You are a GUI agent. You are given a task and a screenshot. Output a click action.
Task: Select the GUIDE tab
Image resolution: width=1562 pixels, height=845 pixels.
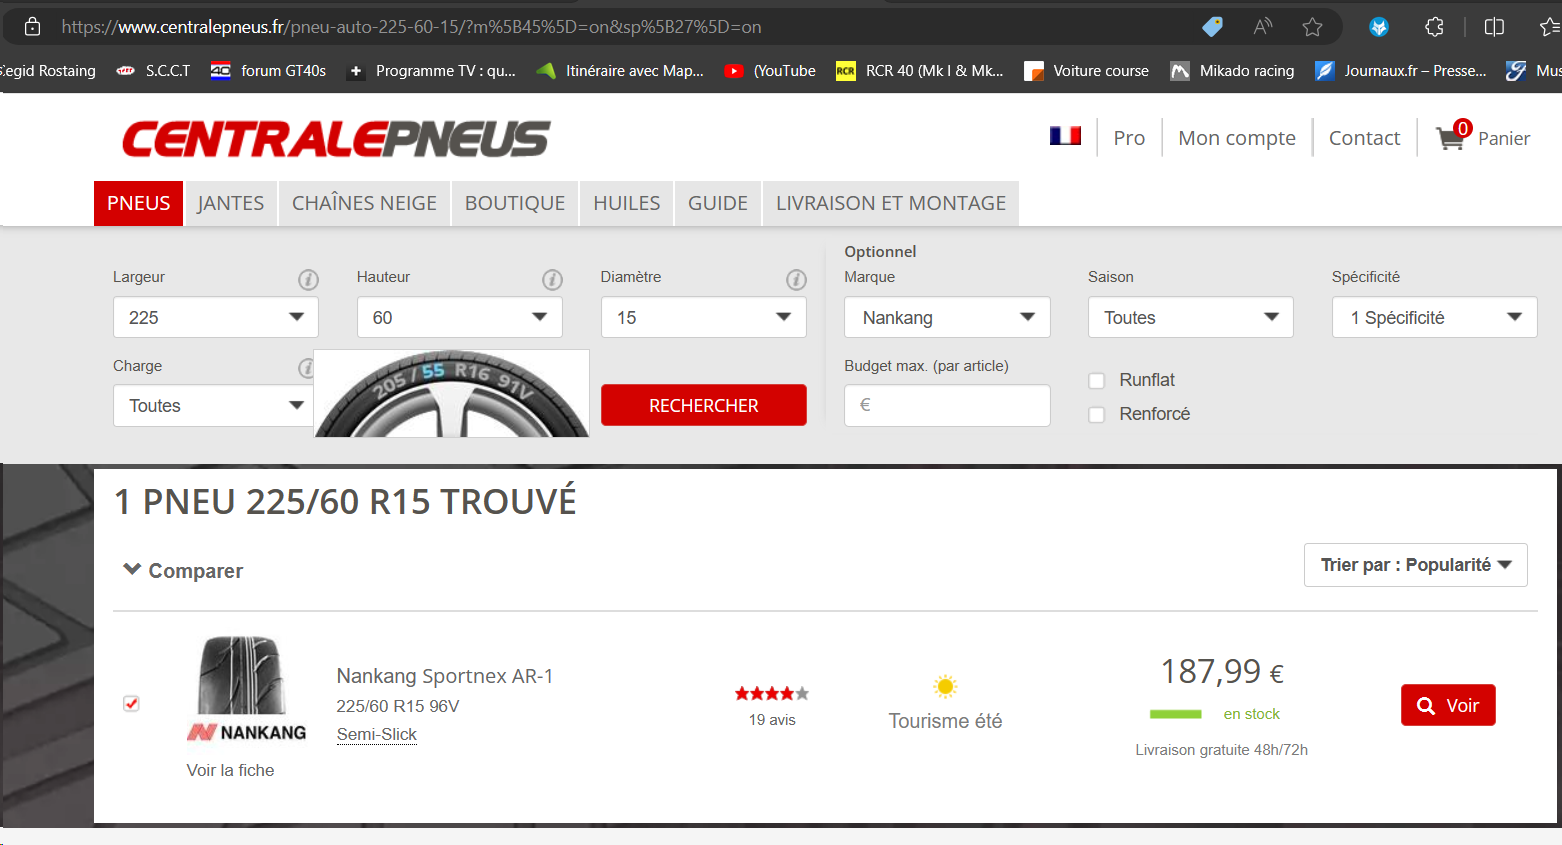(718, 203)
